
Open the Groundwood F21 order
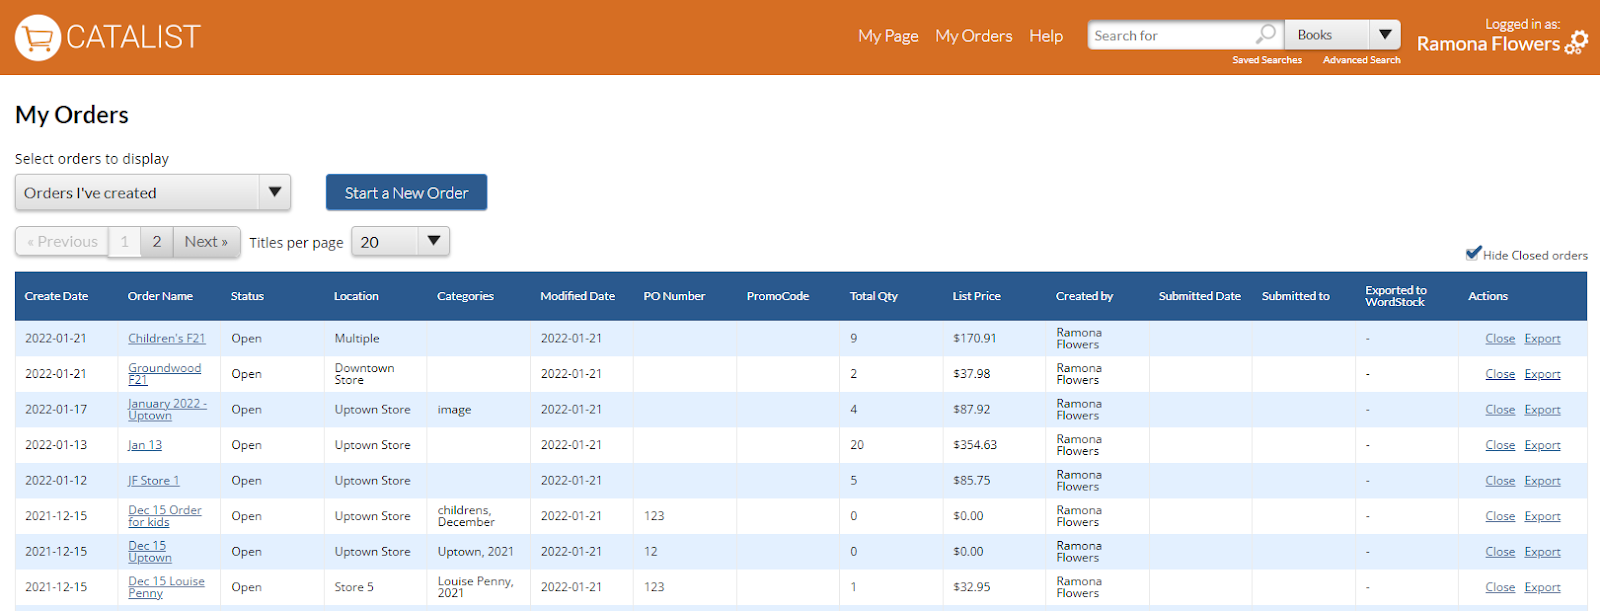pyautogui.click(x=164, y=374)
